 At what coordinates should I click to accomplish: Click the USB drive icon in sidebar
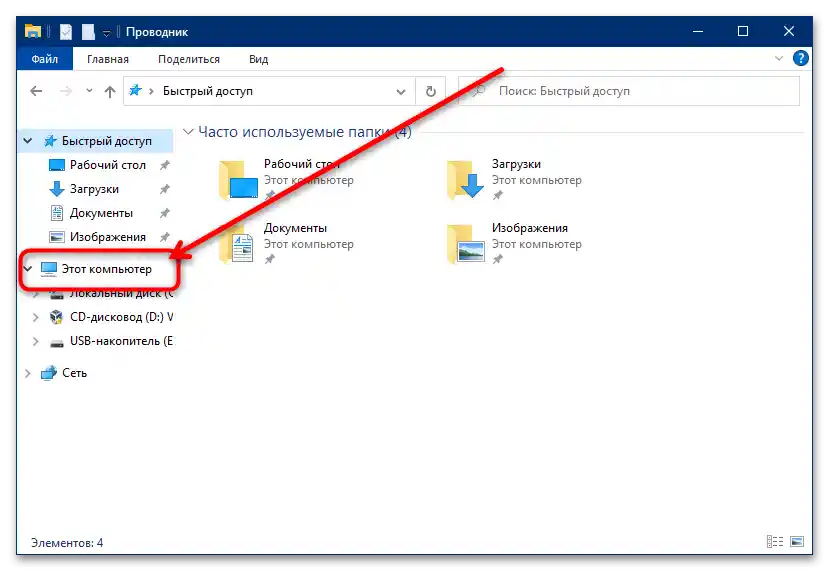pyautogui.click(x=57, y=343)
